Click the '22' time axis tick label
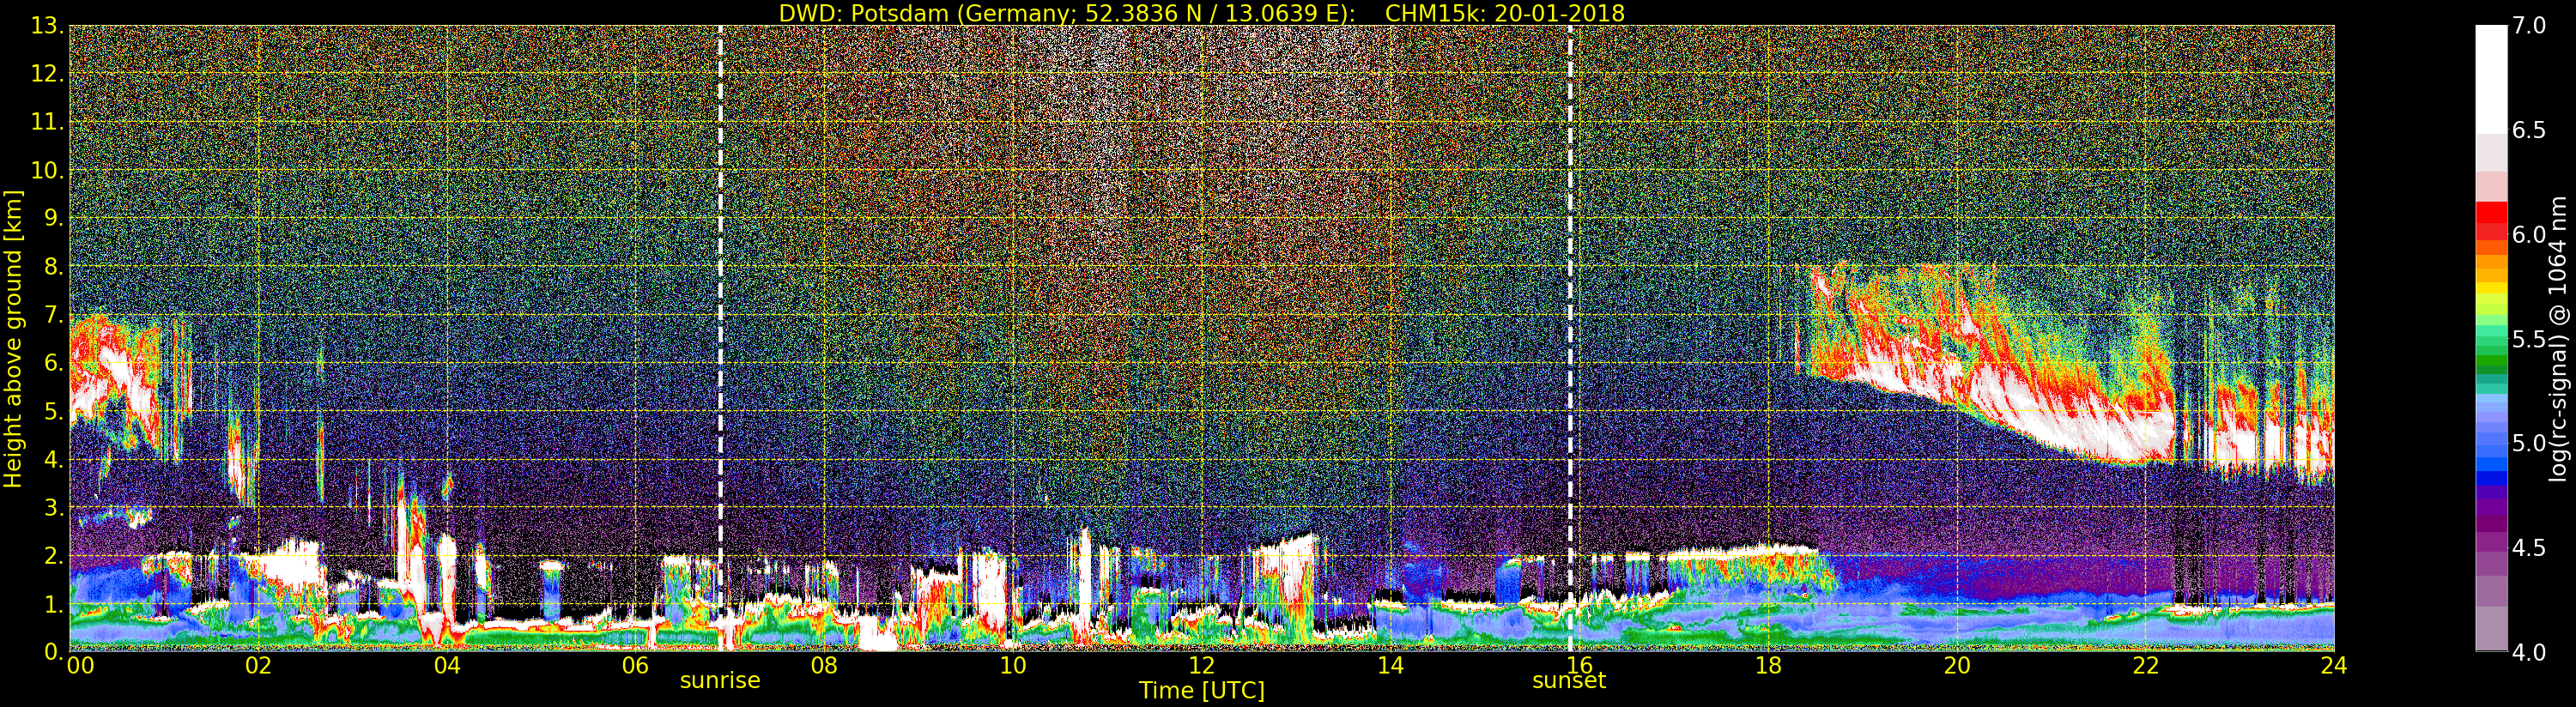The height and width of the screenshot is (707, 2576). click(2145, 665)
